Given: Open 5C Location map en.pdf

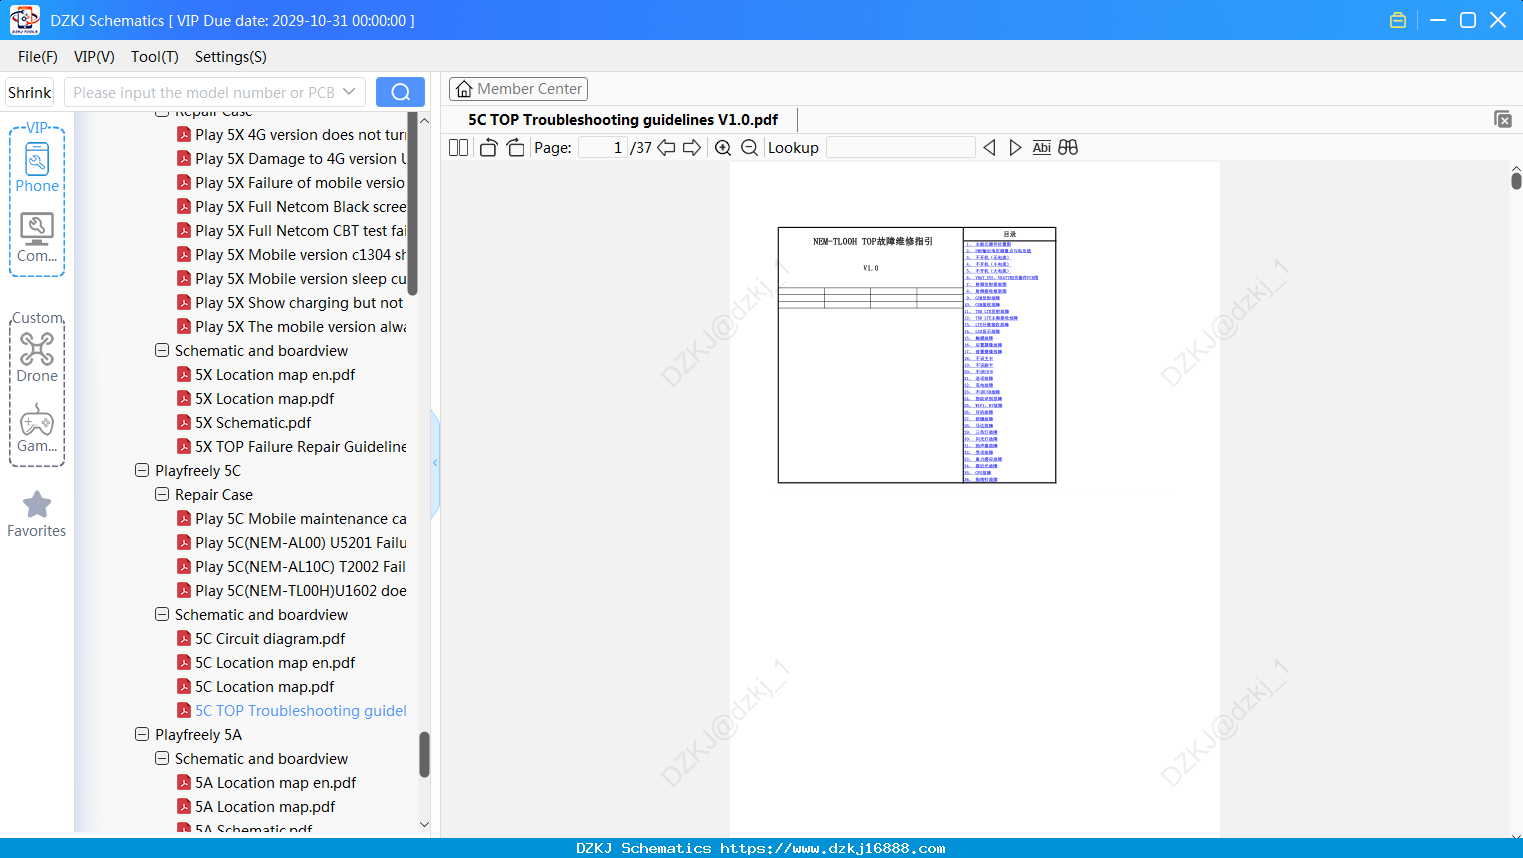Looking at the screenshot, I should click(275, 662).
